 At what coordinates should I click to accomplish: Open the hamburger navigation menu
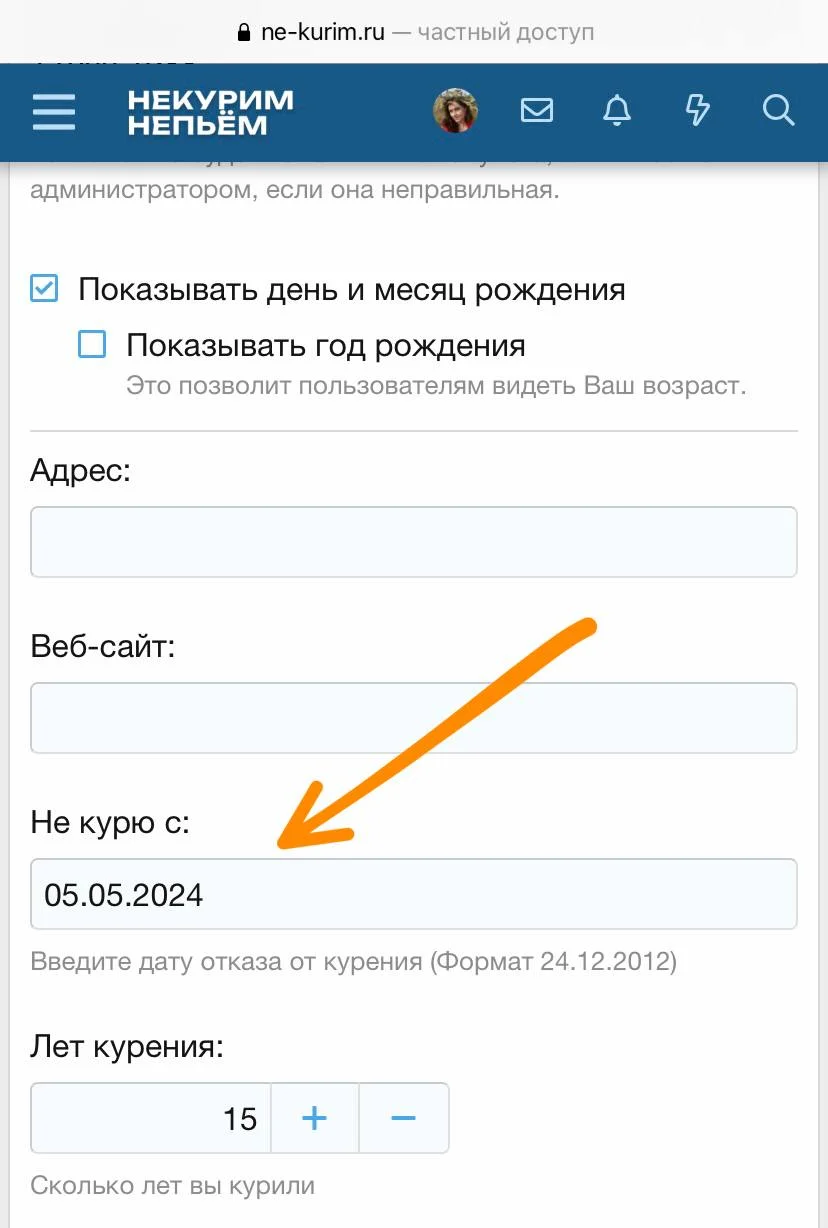[x=54, y=112]
